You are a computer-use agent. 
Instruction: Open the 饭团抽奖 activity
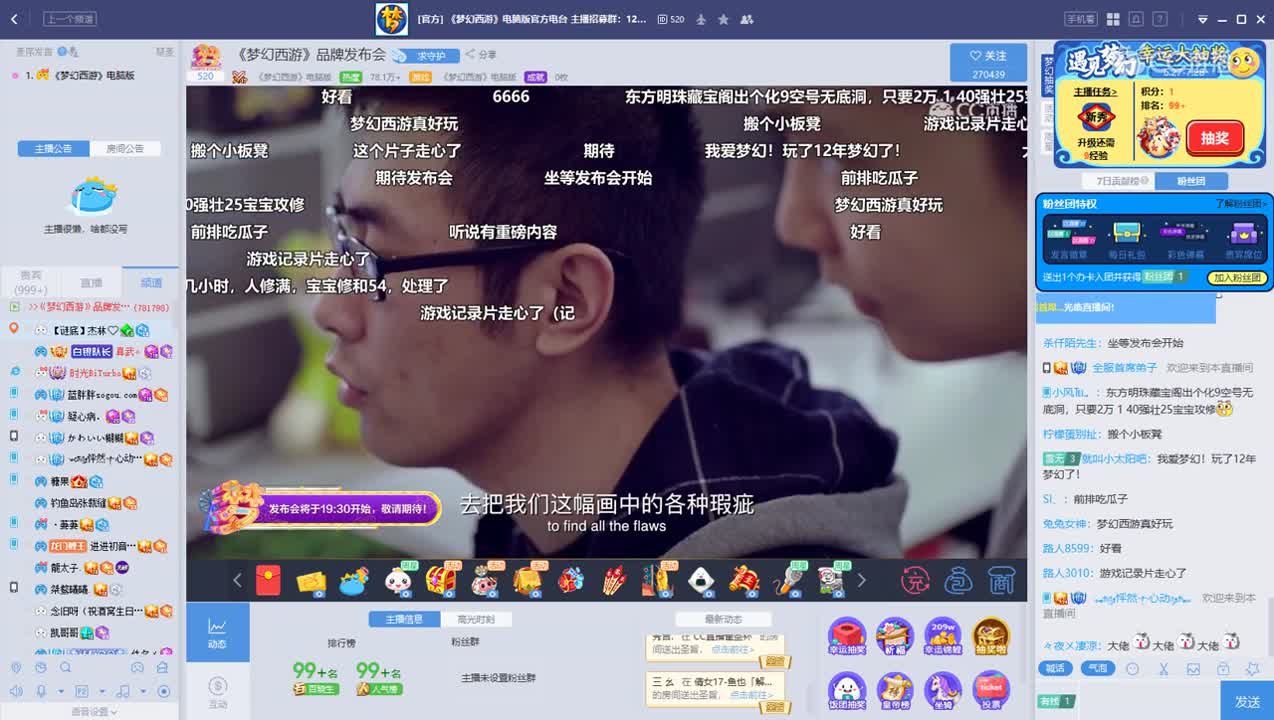847,692
